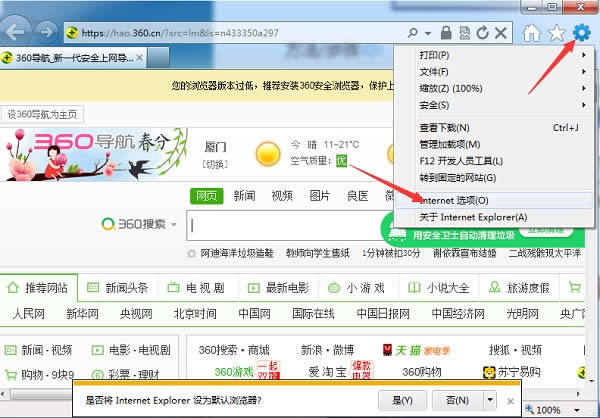
Task: Open 安全(S) menu item
Action: click(x=494, y=105)
